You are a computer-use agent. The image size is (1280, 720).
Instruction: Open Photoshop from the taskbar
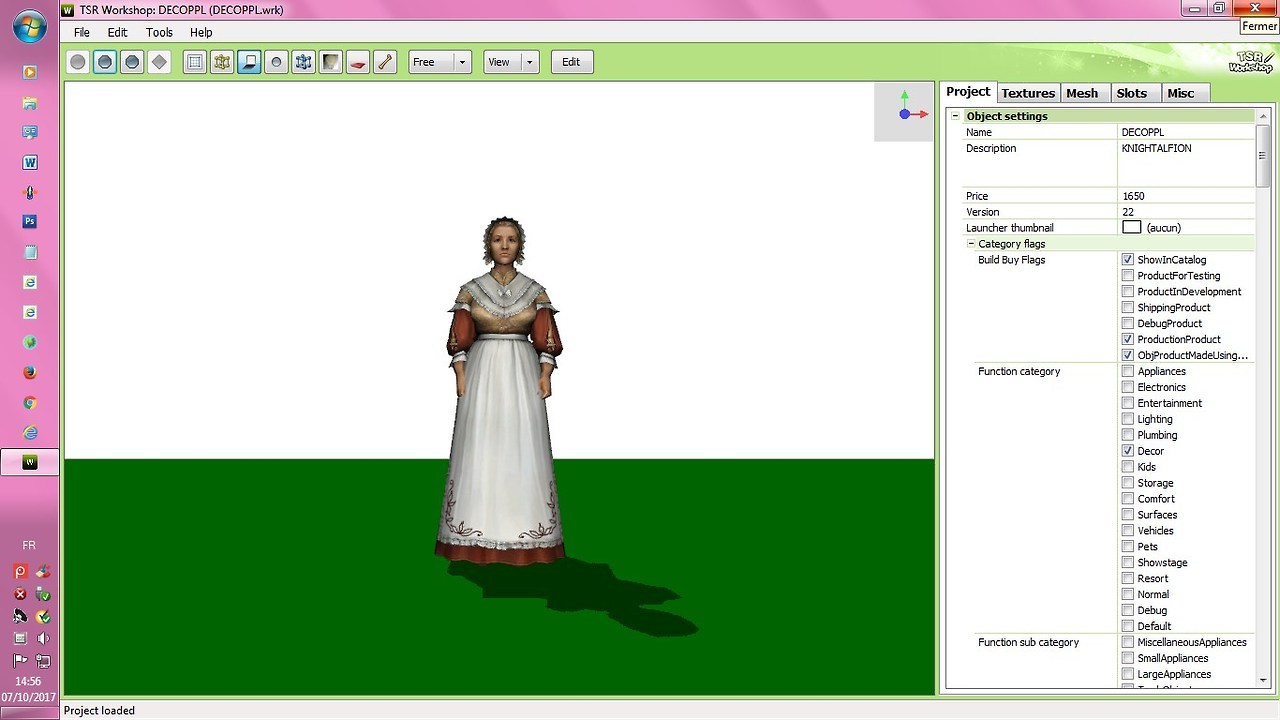[30, 222]
